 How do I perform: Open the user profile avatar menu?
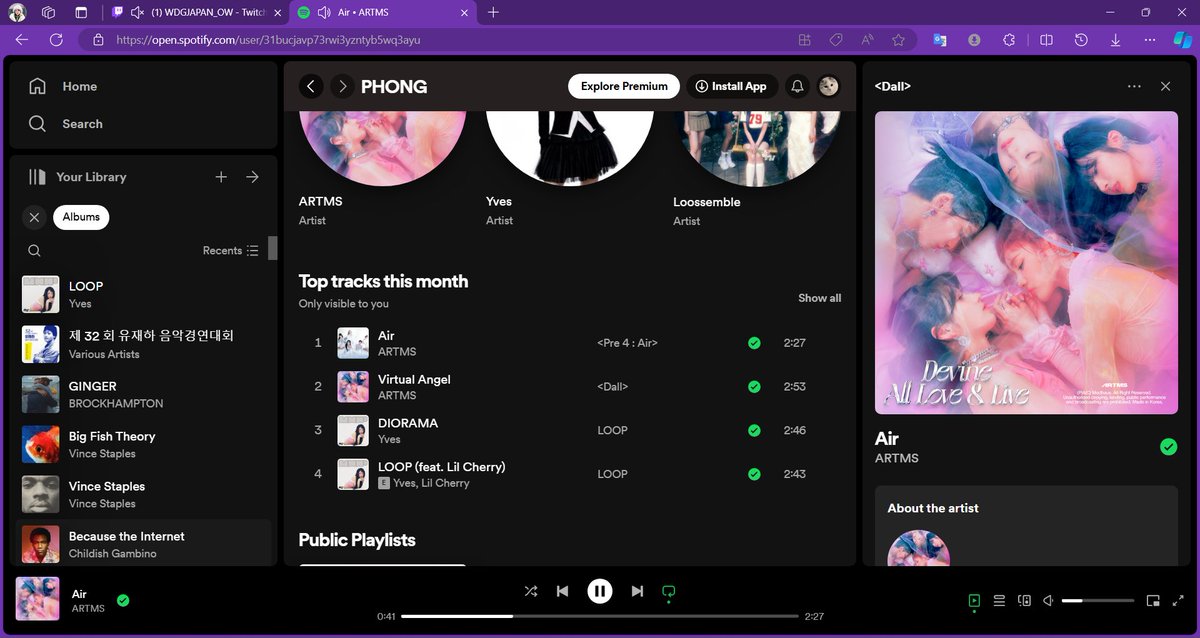point(829,86)
